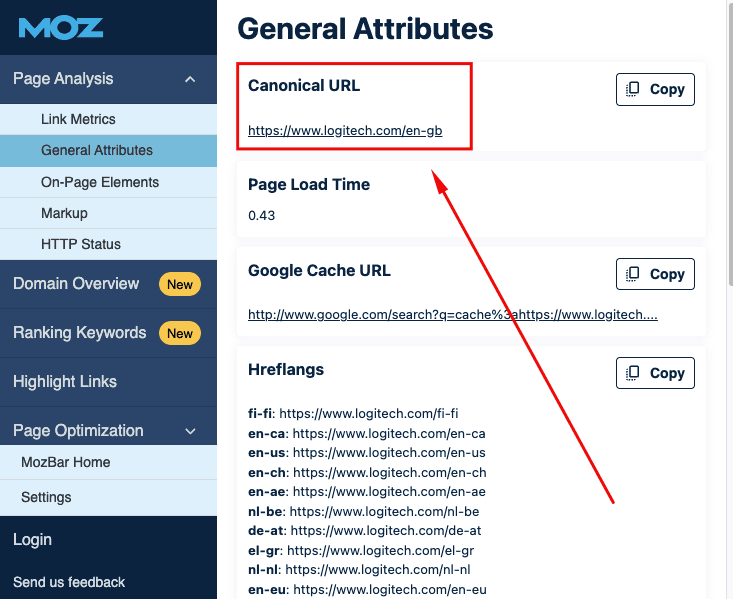Copy the Canonical URL
Screen dimensions: 733x599
tap(655, 89)
